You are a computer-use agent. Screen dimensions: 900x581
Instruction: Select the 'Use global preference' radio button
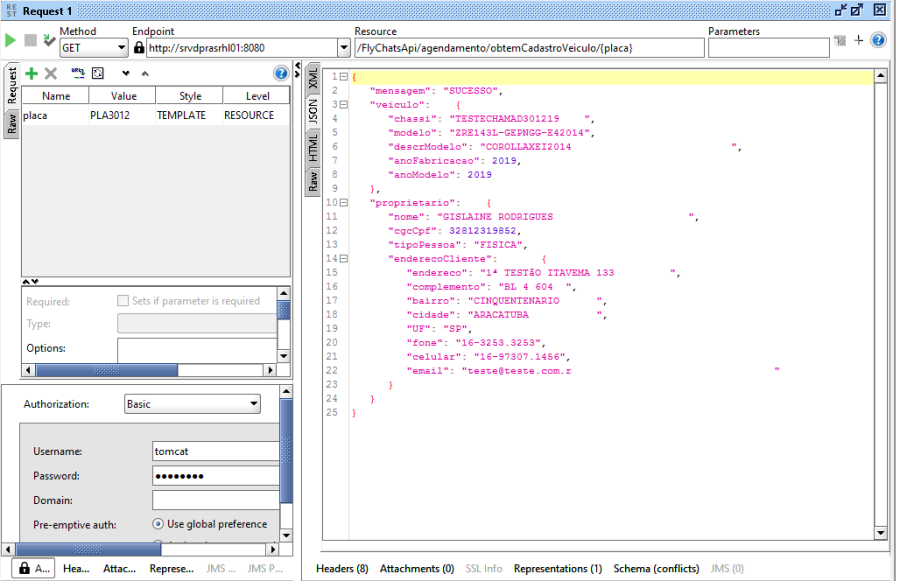pyautogui.click(x=158, y=524)
